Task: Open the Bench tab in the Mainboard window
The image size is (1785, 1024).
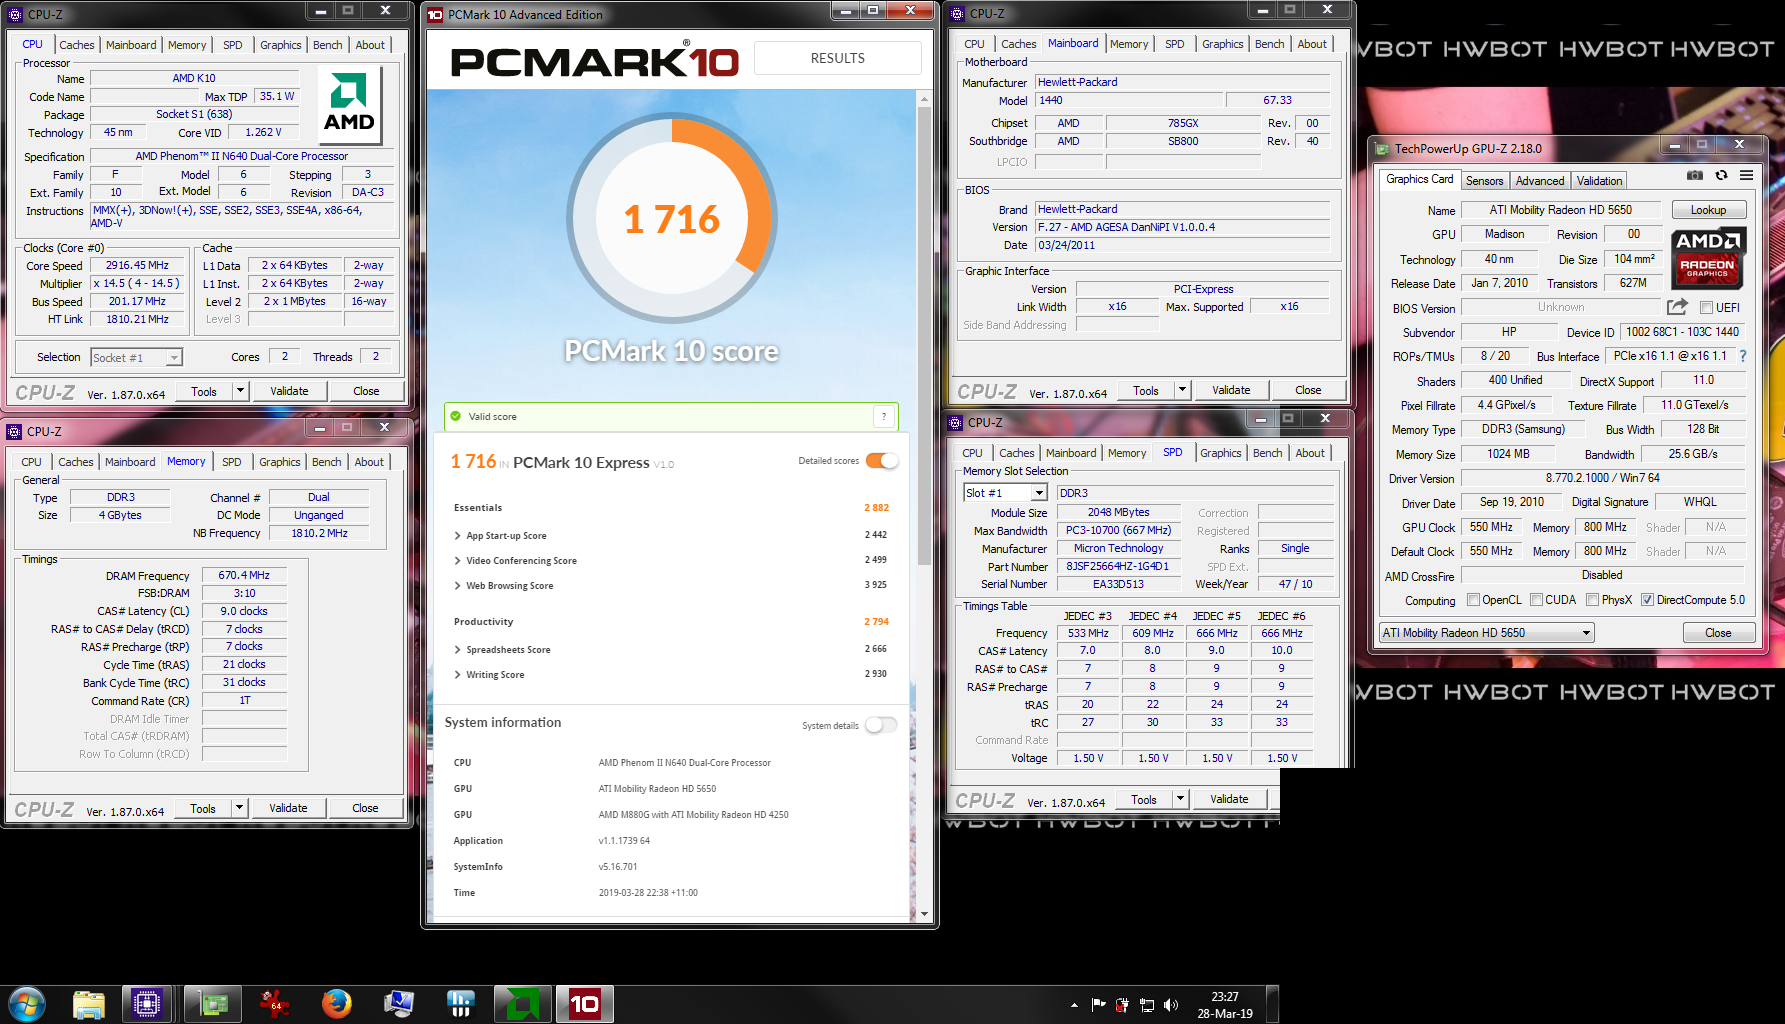Action: (x=1269, y=44)
